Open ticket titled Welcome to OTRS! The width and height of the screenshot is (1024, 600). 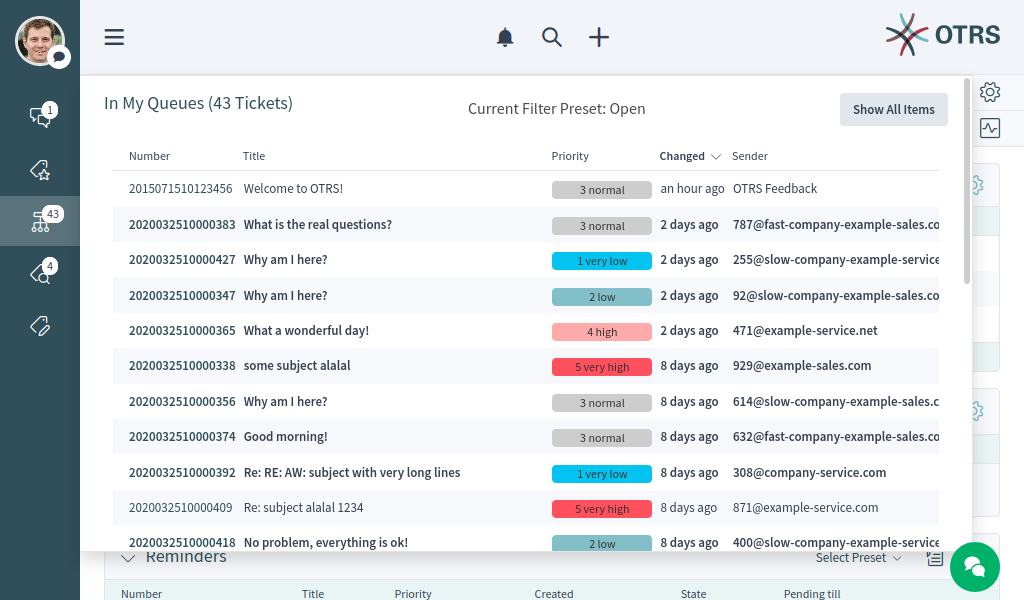293,189
